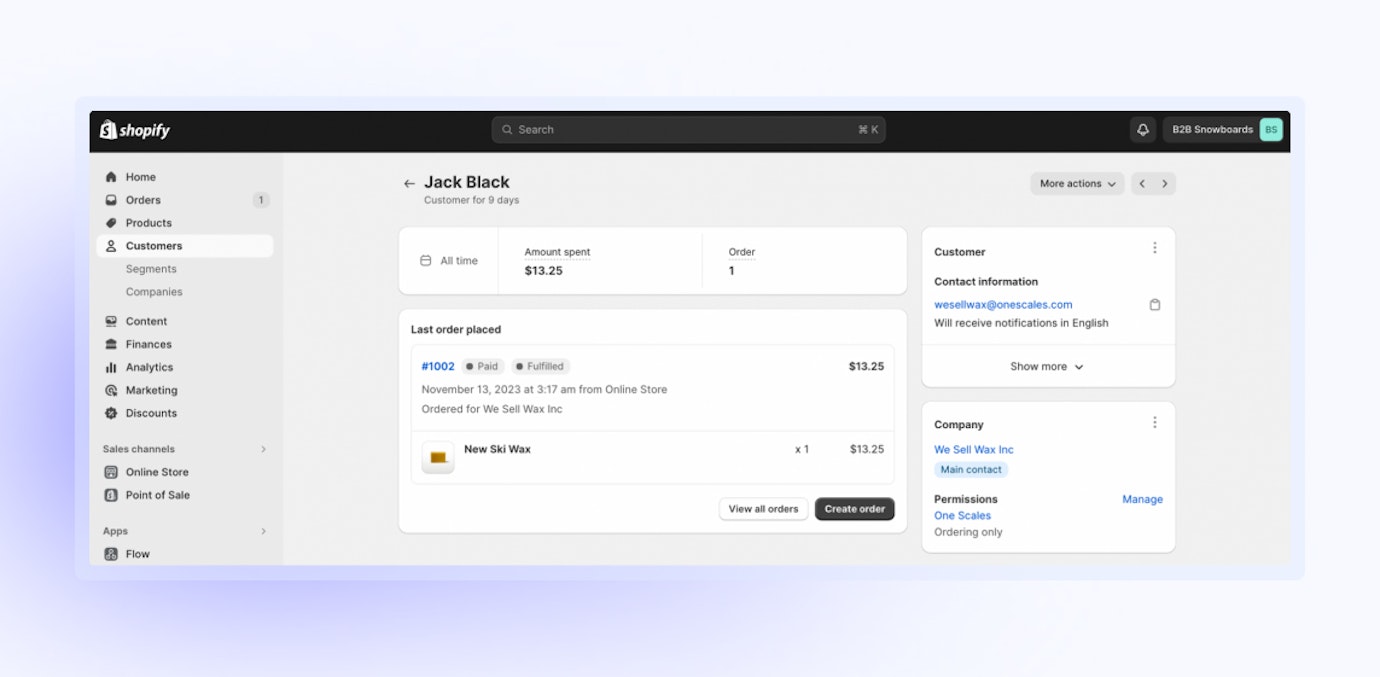Click the Fulfilled status badge
This screenshot has height=677, width=1380.
tap(541, 367)
